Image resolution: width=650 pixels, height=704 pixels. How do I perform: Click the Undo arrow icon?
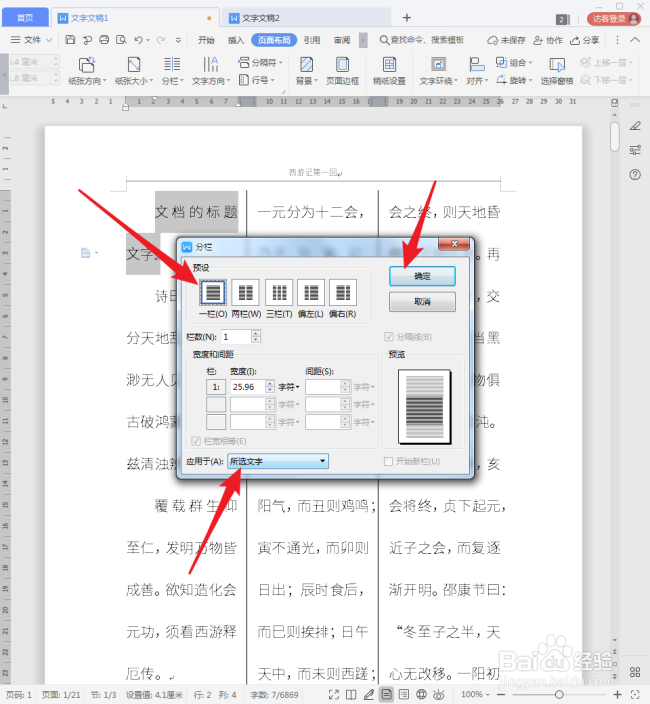[x=138, y=40]
